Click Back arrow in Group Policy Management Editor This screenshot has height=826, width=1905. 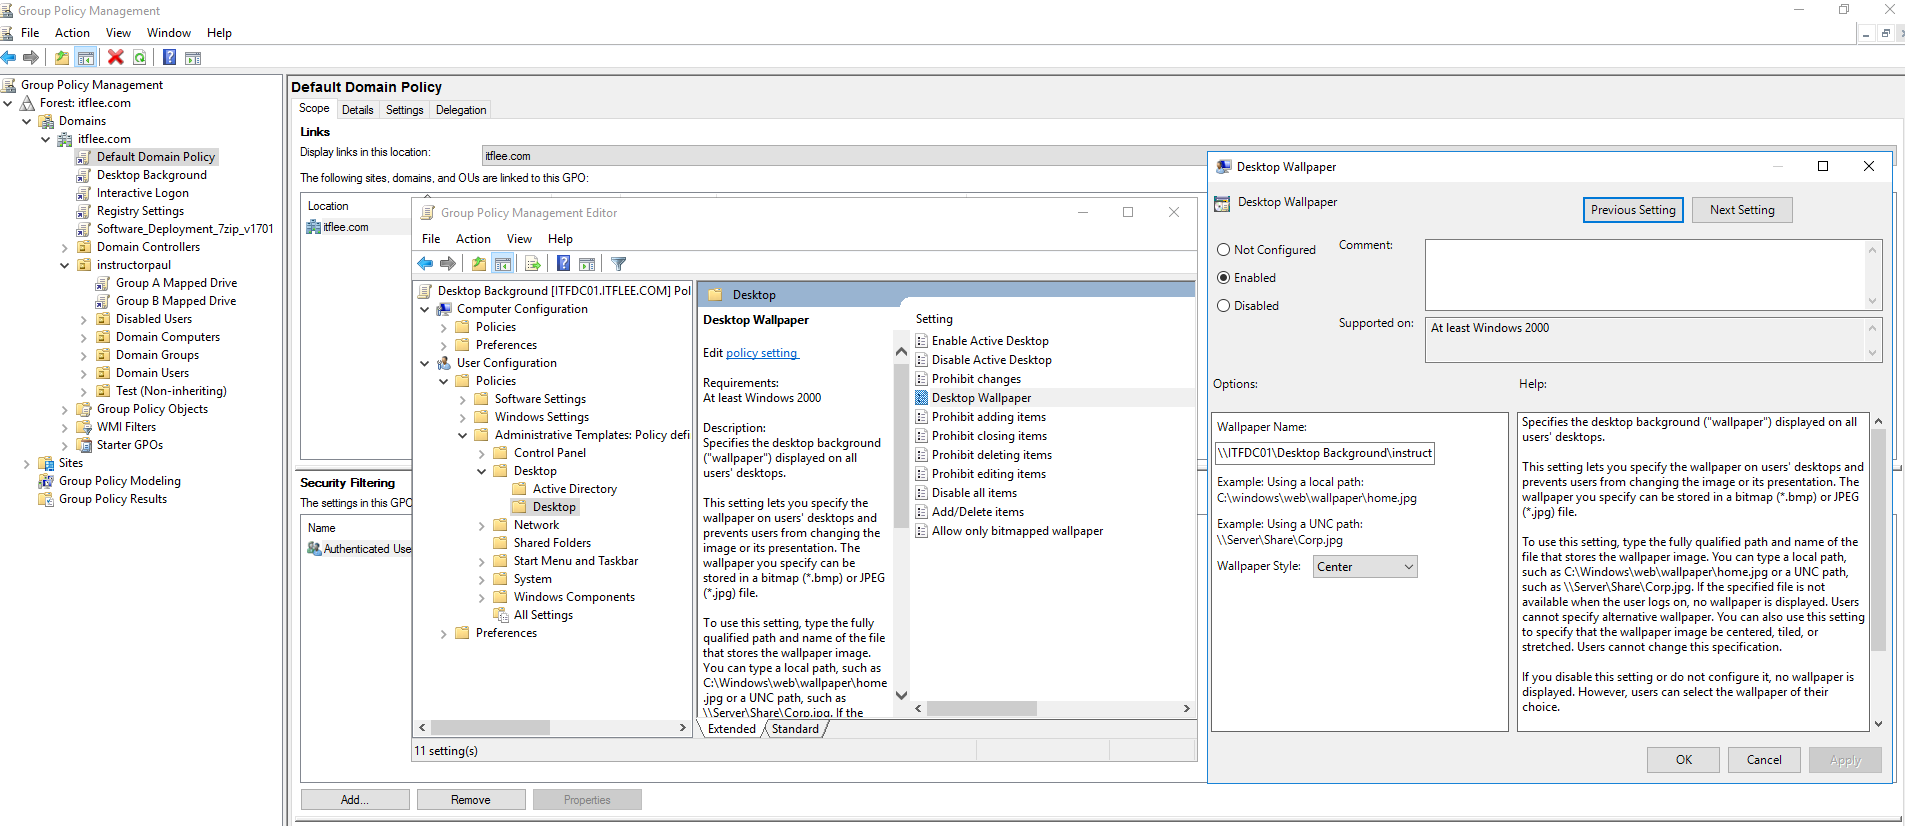click(425, 264)
